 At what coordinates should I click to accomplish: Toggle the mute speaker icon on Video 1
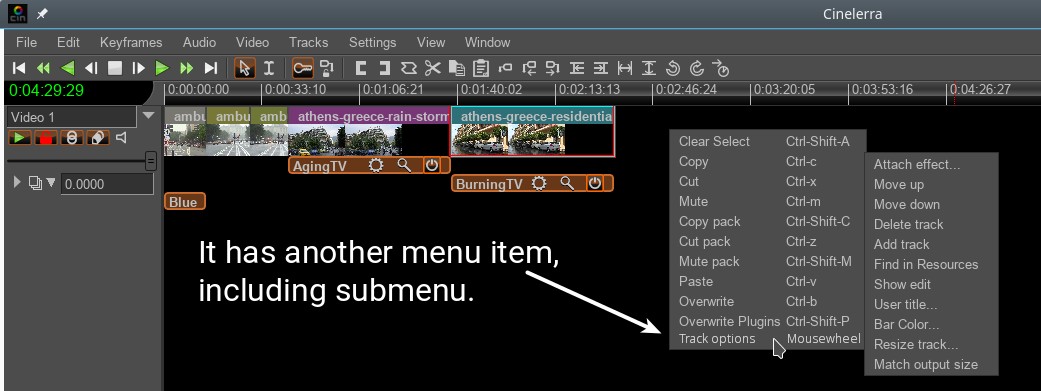tap(121, 137)
